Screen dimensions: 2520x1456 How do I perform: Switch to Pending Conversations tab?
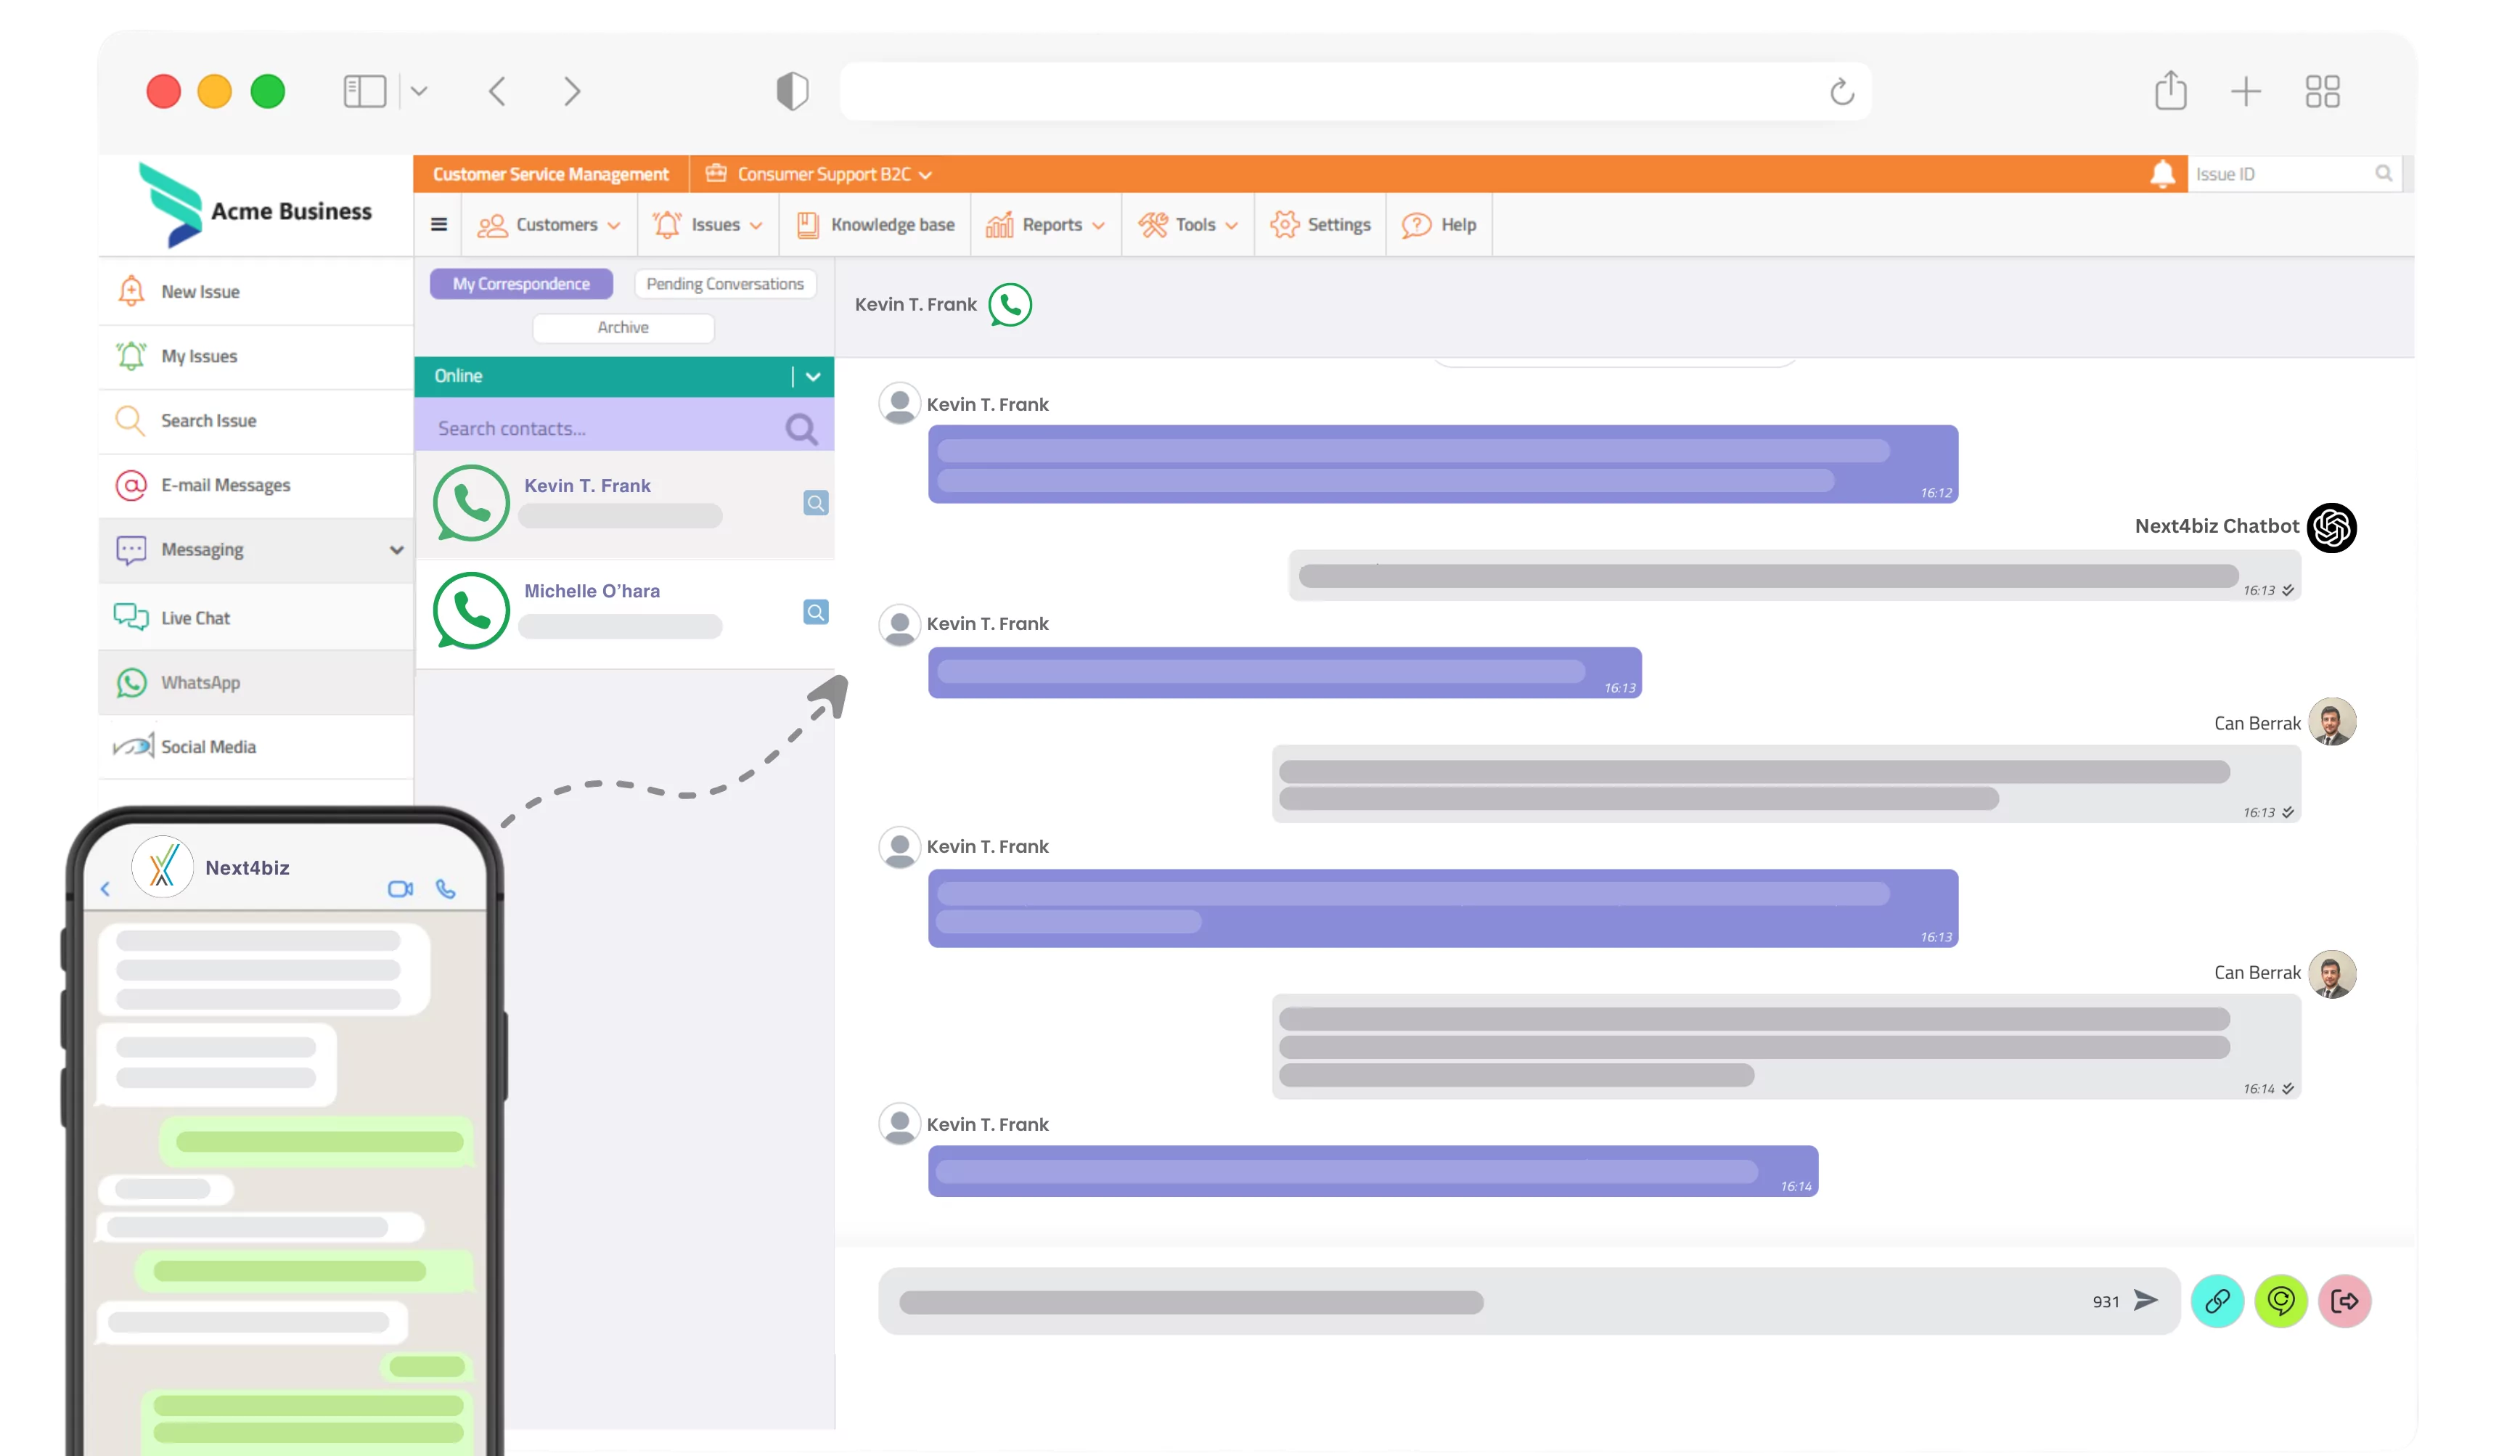pos(725,284)
